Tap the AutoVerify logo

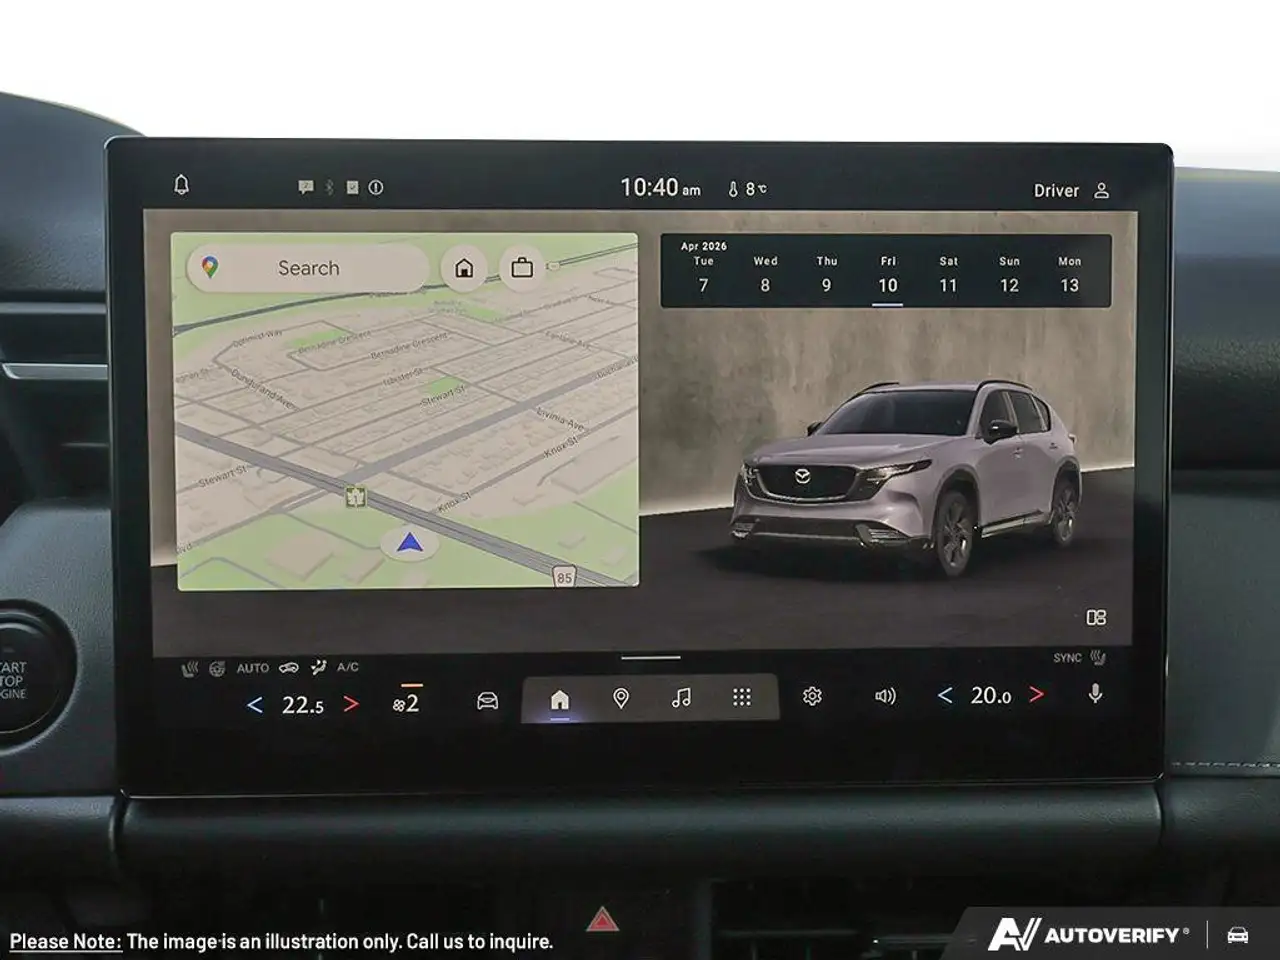[1089, 935]
